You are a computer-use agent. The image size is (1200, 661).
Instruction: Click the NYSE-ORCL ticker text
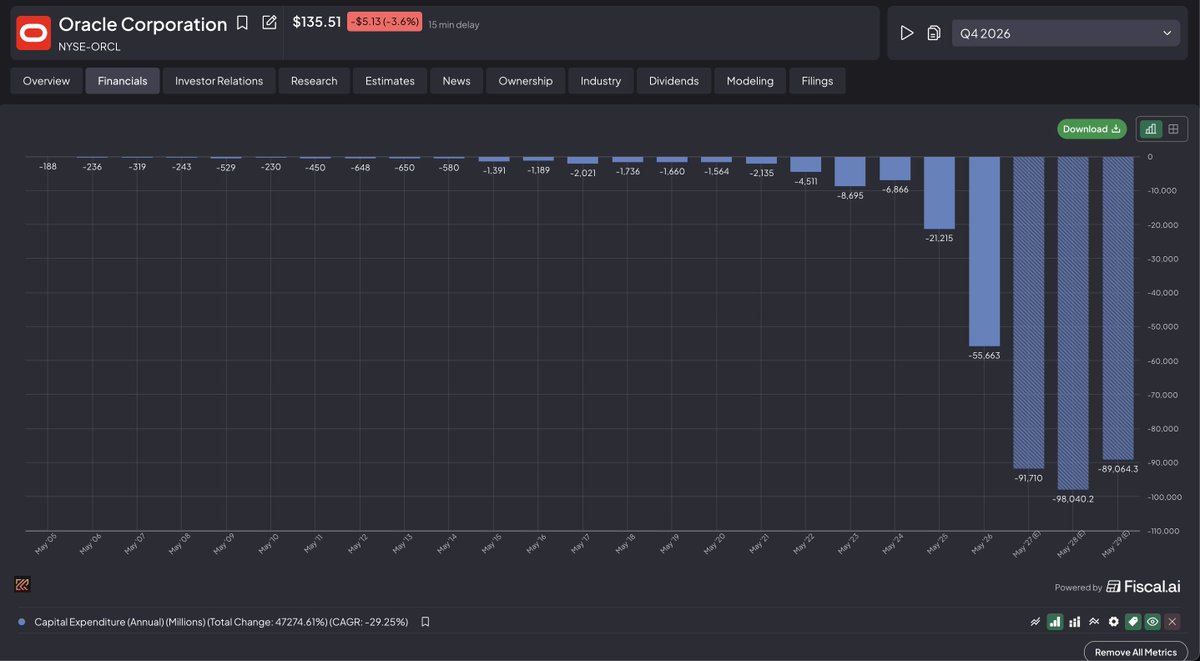coord(89,46)
